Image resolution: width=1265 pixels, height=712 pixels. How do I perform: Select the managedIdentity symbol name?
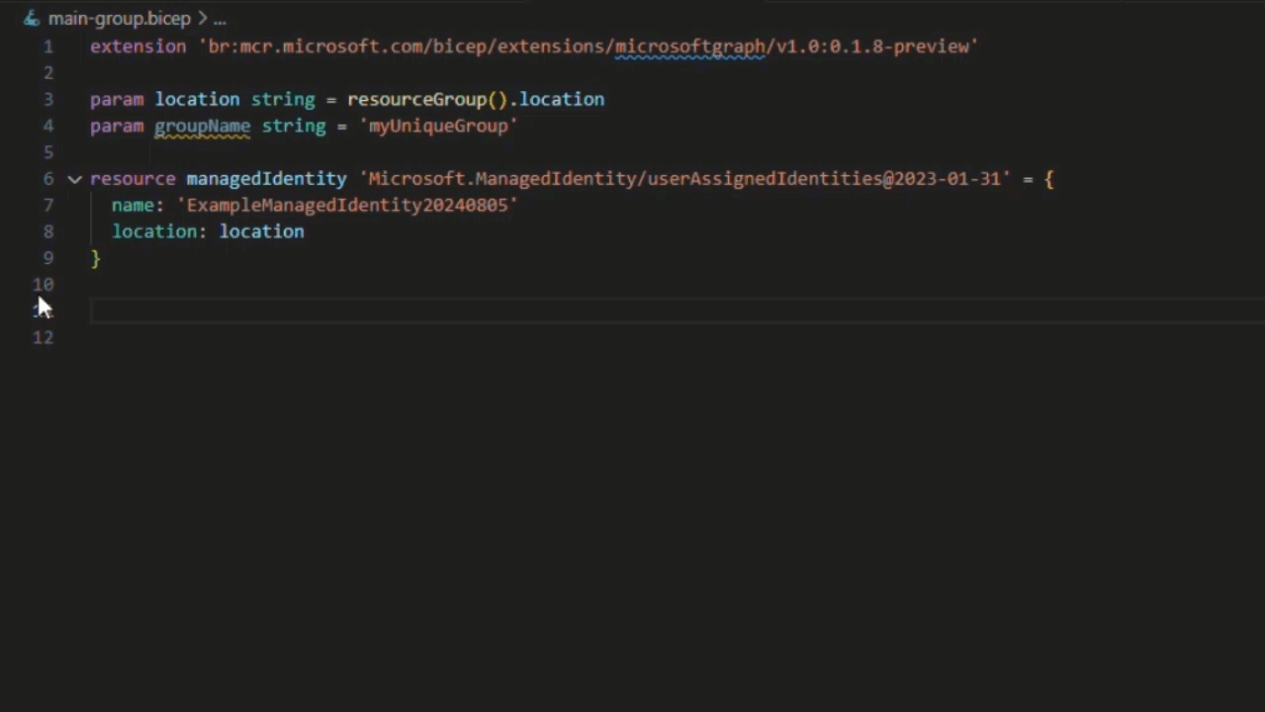click(x=266, y=178)
